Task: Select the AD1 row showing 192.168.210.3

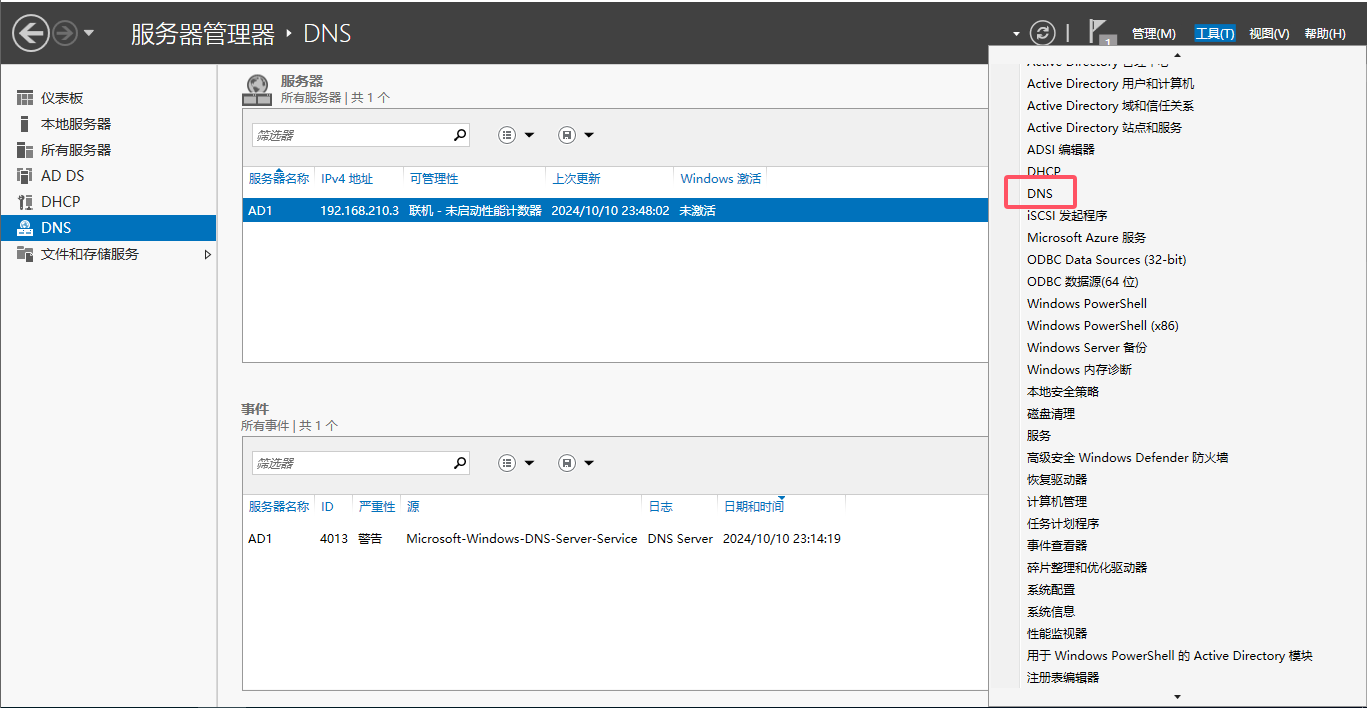Action: (615, 211)
